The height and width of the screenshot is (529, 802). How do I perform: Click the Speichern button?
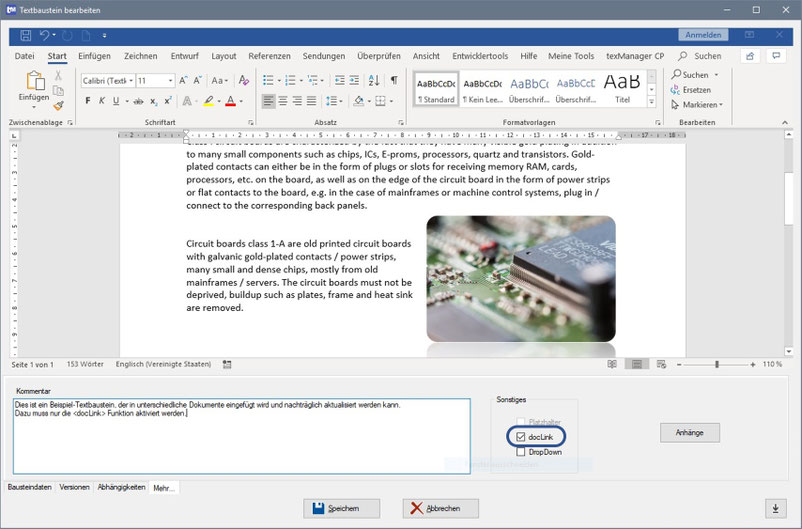(342, 508)
